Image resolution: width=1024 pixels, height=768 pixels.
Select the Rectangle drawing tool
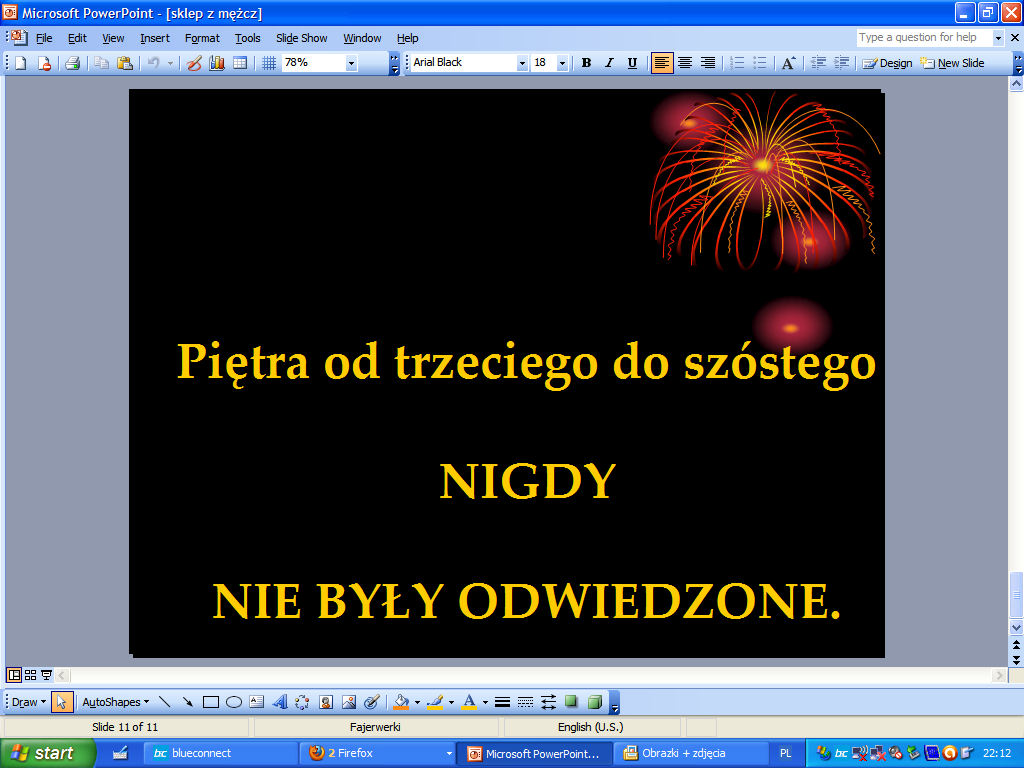coord(210,702)
